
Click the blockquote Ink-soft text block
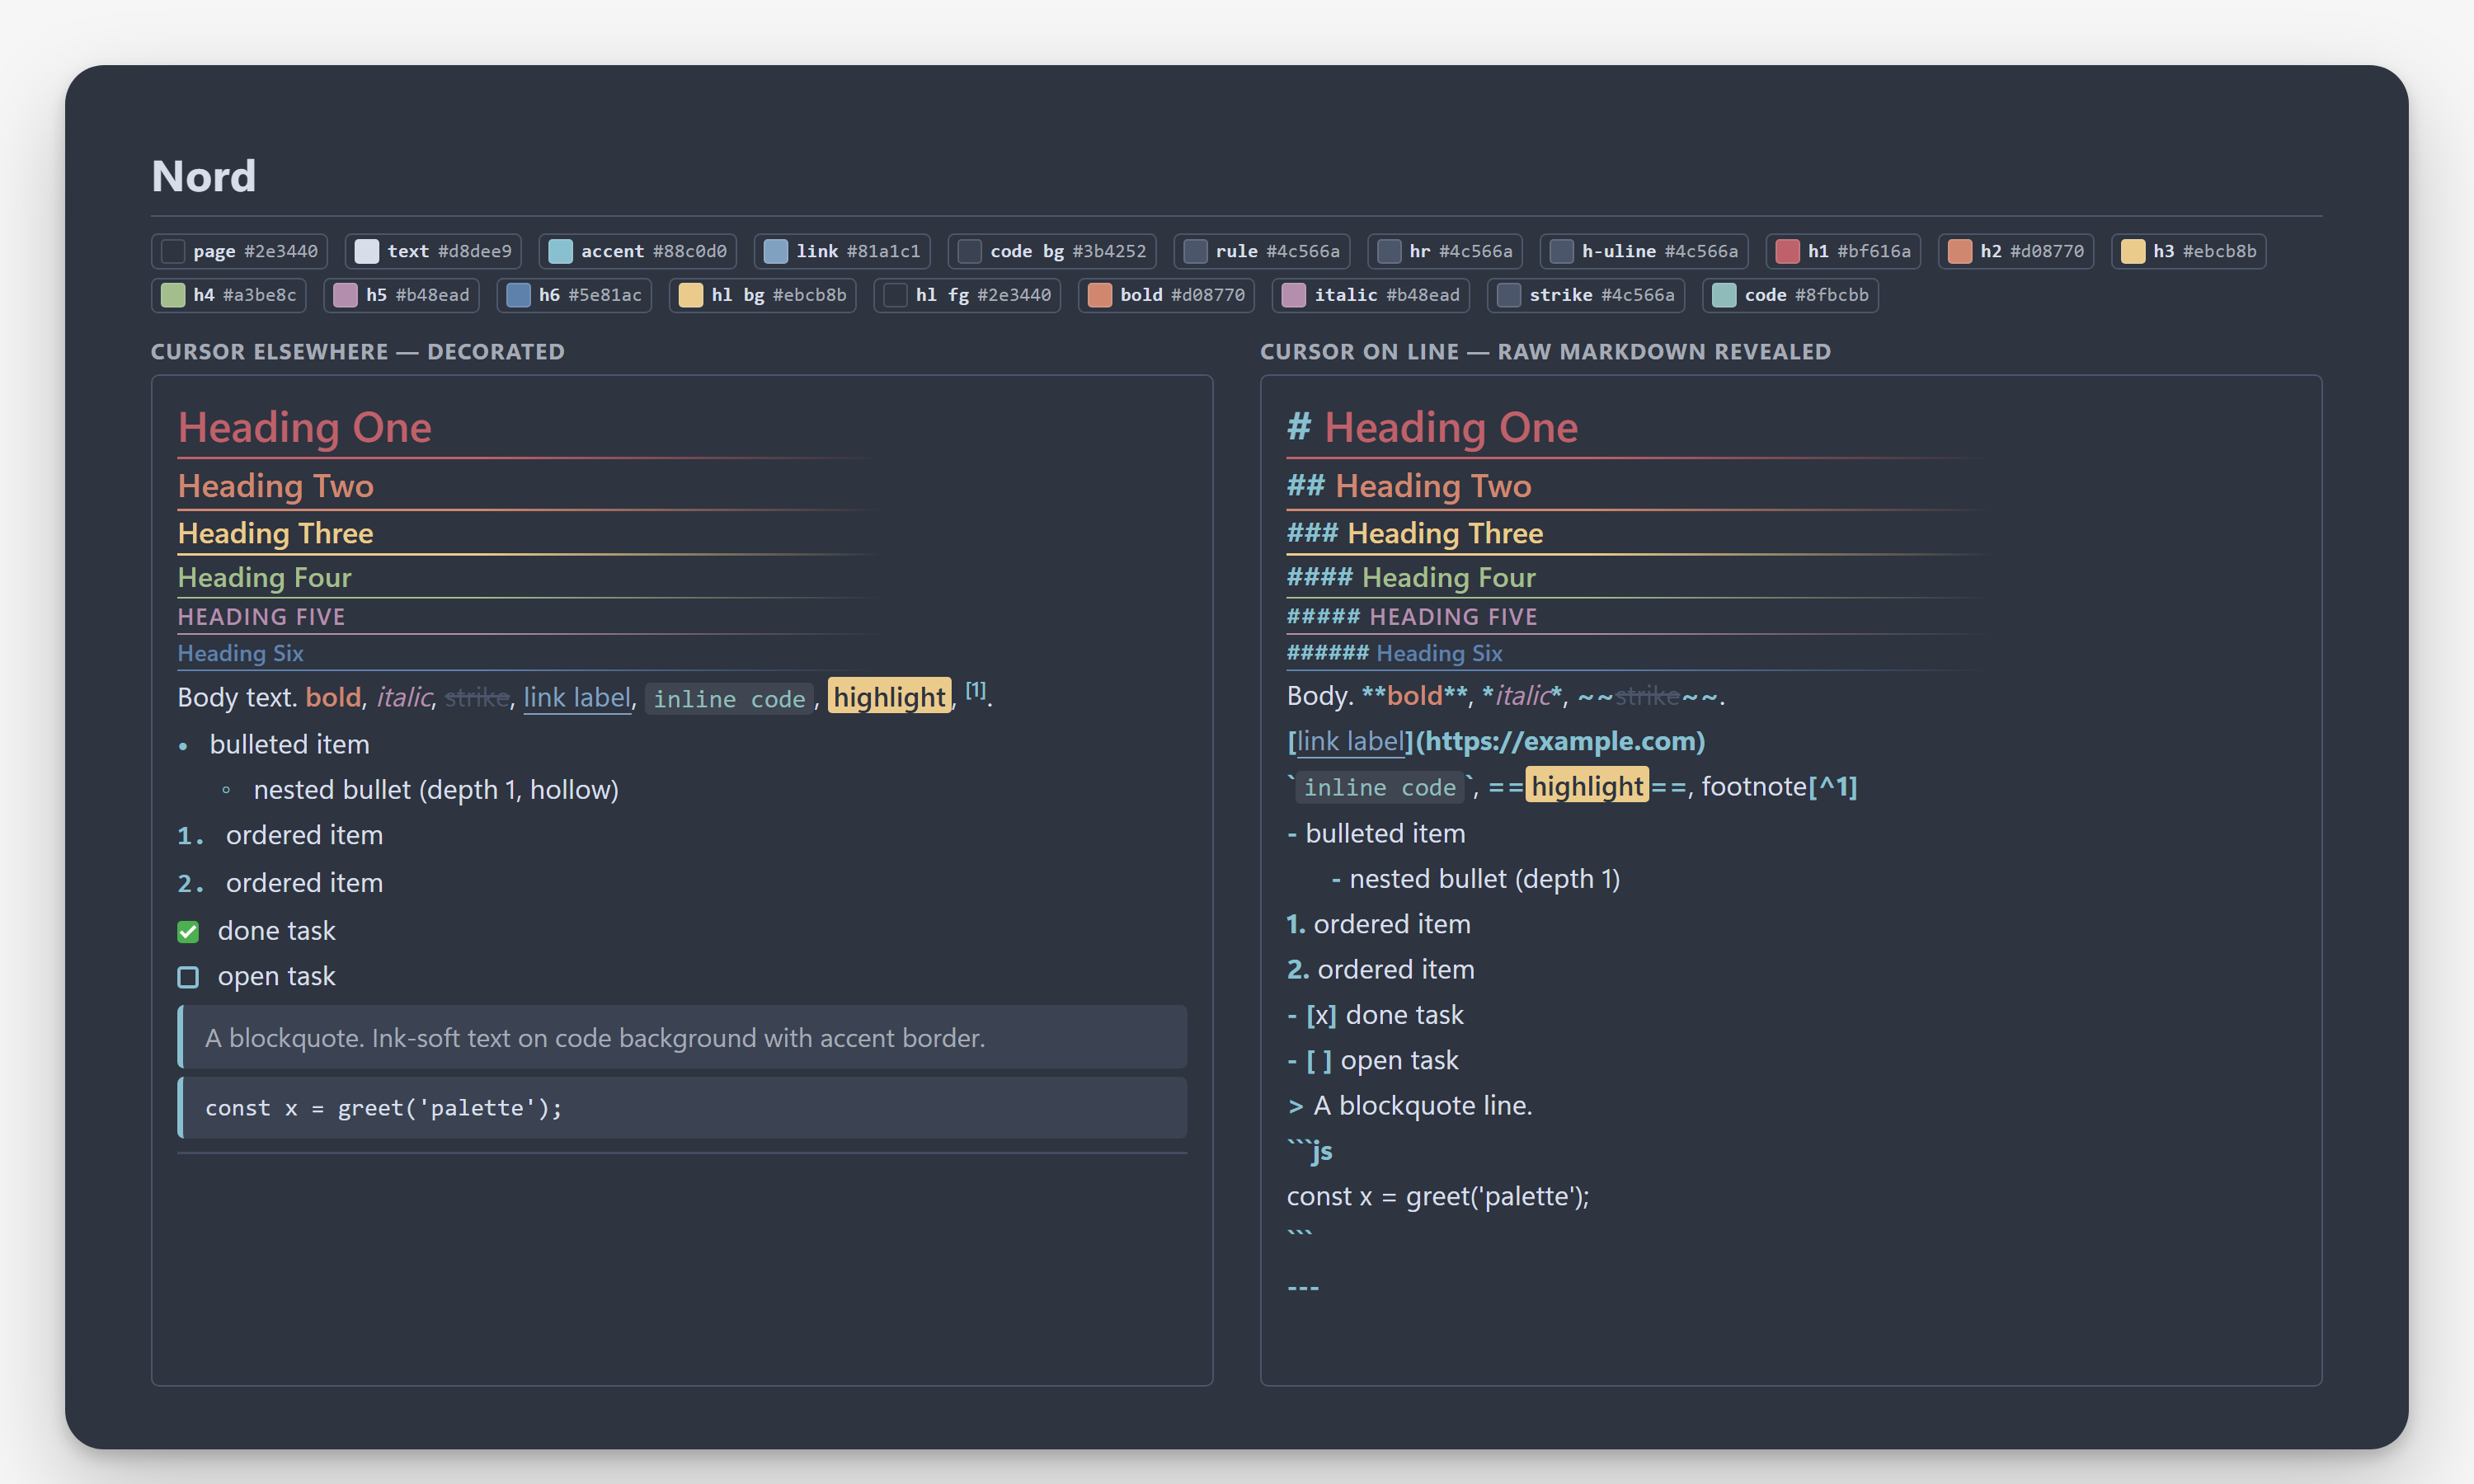tap(682, 1038)
